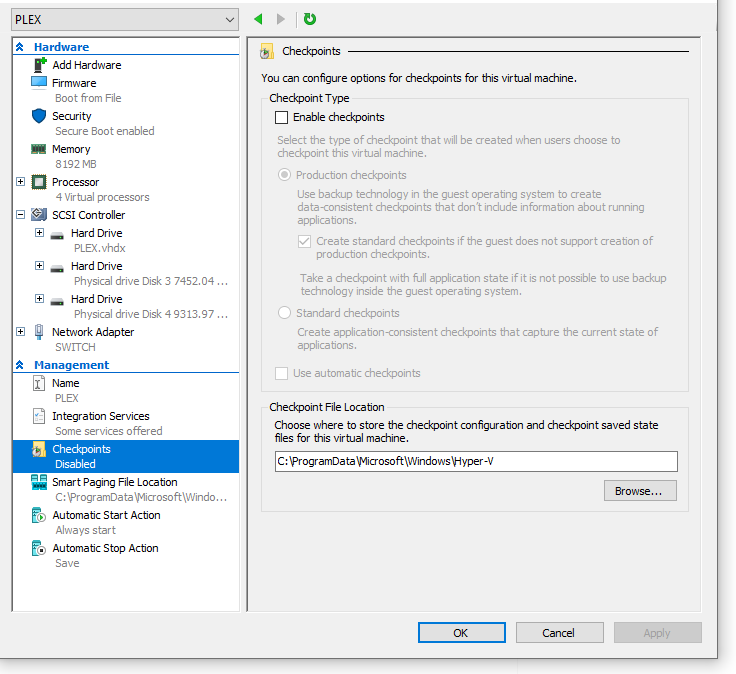
Task: Click the Memory chip icon
Action: coord(39,149)
